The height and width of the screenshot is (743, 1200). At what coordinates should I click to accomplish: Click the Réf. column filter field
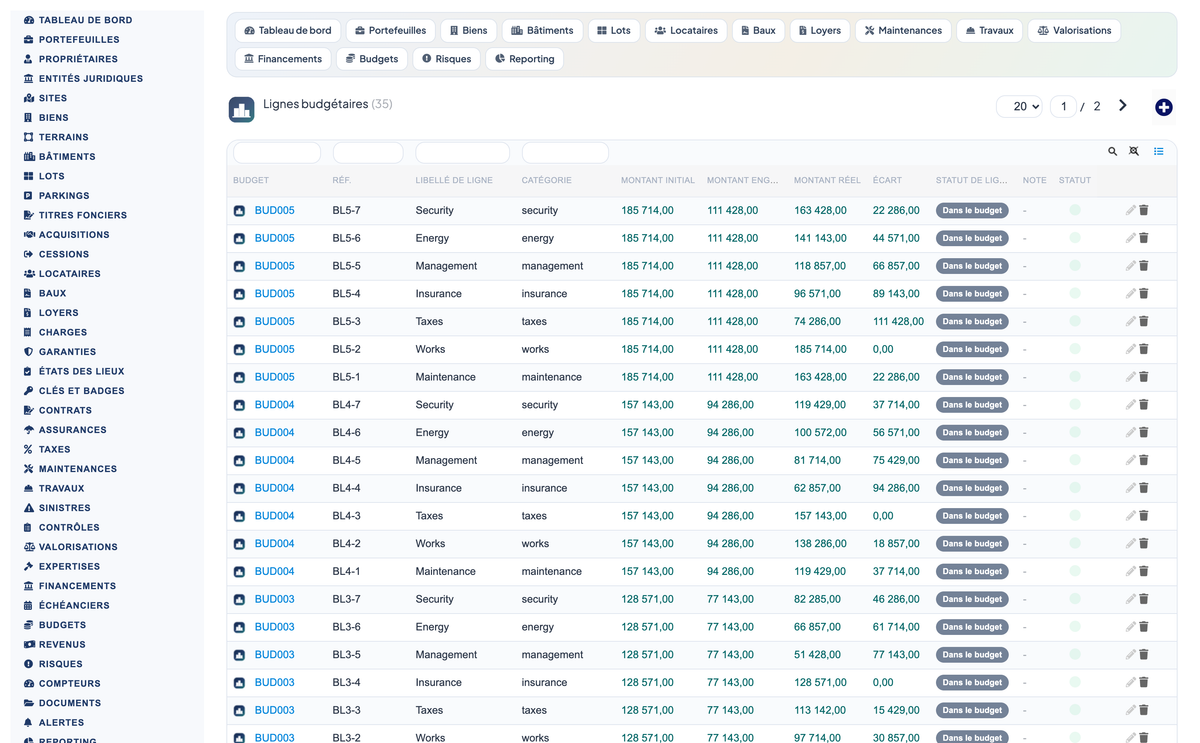(x=368, y=153)
